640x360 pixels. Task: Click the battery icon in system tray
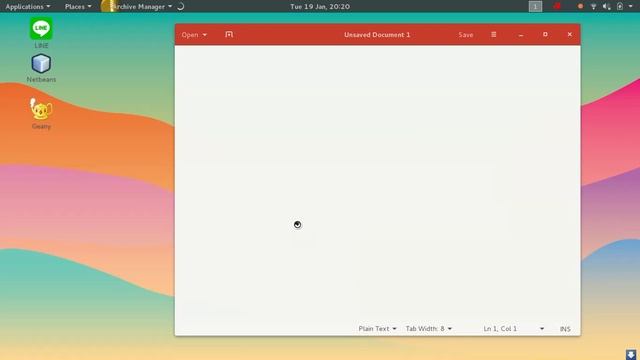[620, 6]
